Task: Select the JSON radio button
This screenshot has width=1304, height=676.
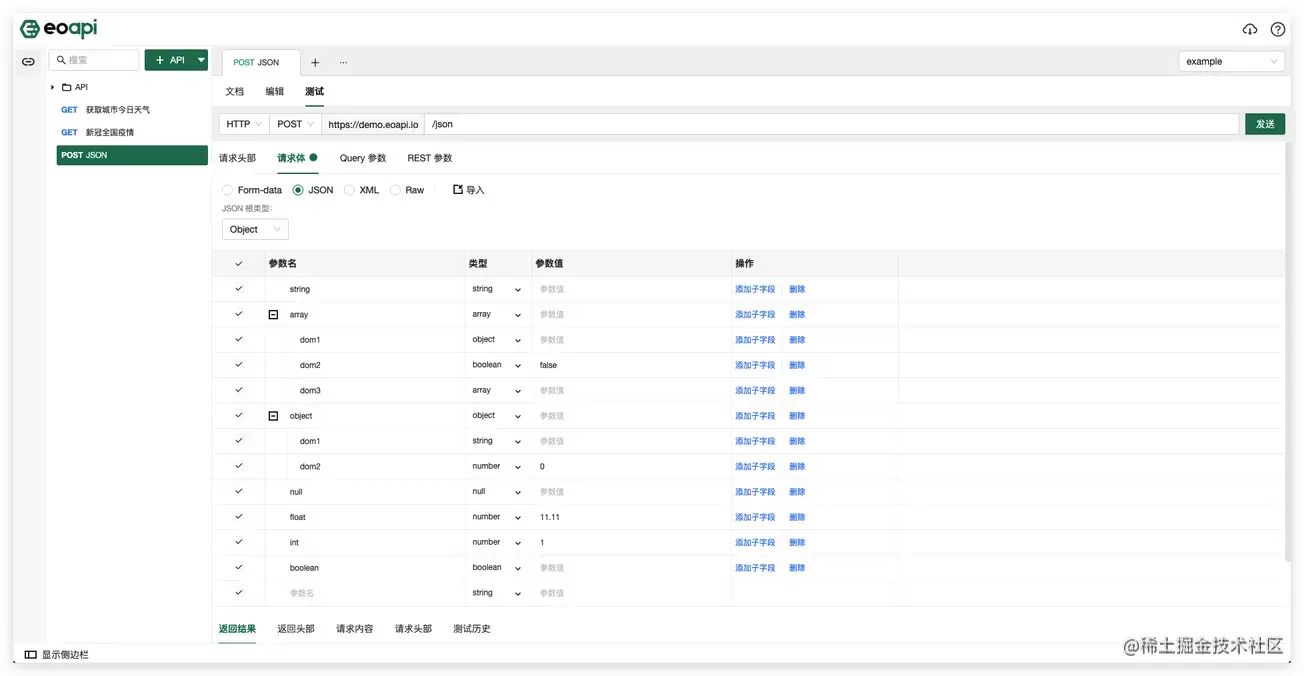Action: coord(298,190)
